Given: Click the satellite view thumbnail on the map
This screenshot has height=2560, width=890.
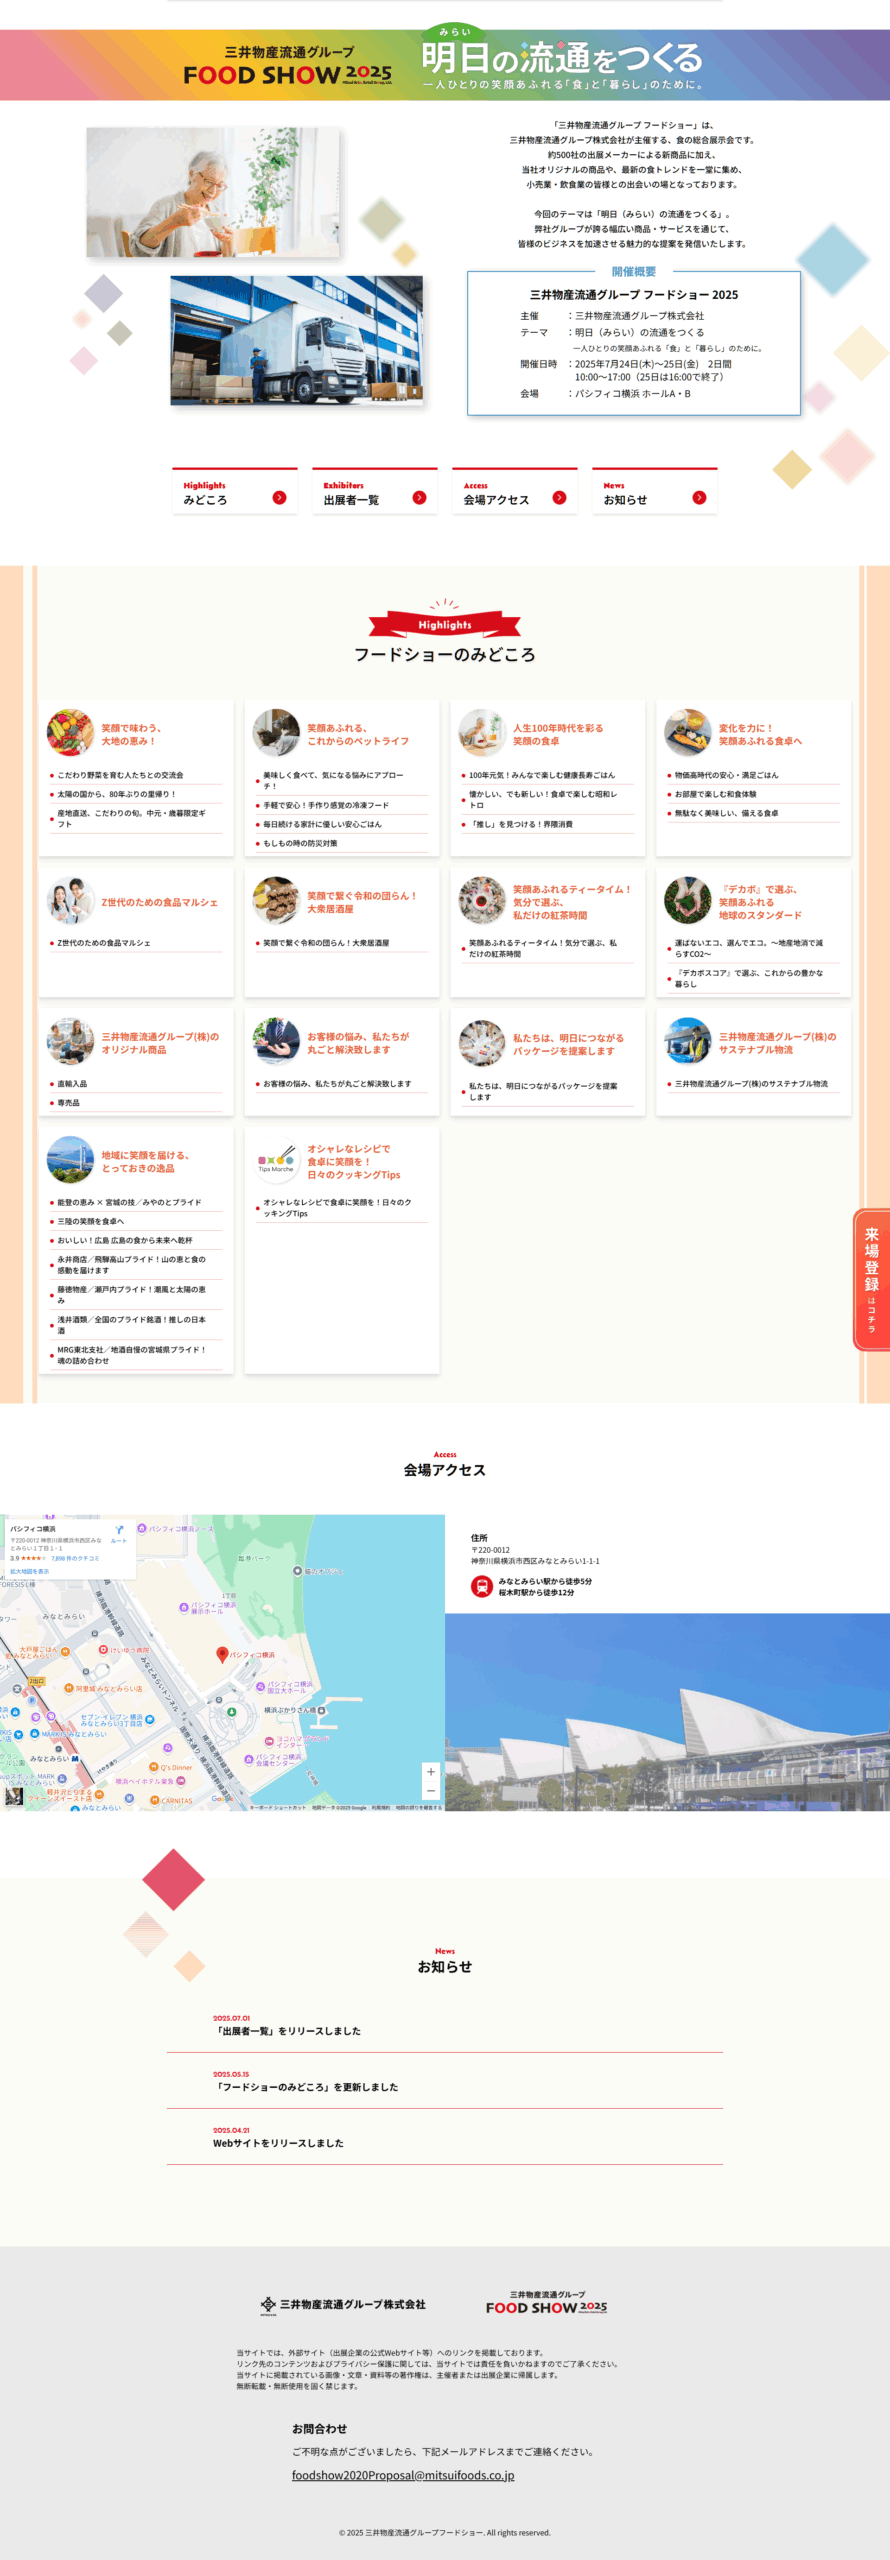Looking at the screenshot, I should 14,1796.
